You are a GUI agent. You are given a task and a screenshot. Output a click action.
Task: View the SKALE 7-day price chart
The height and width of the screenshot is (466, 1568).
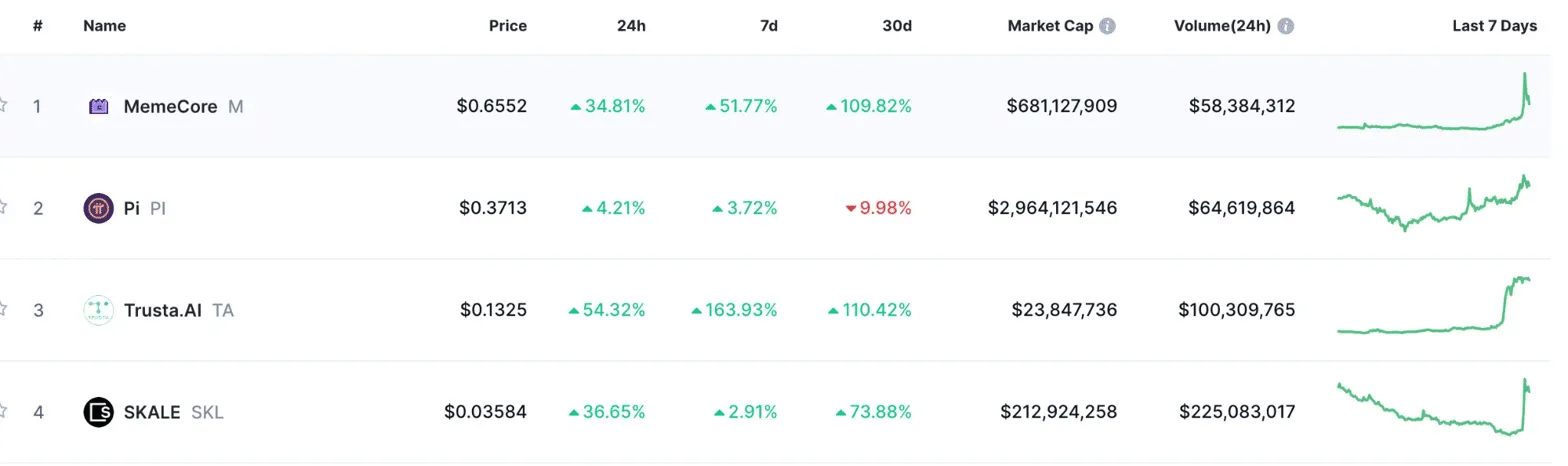pos(1434,408)
